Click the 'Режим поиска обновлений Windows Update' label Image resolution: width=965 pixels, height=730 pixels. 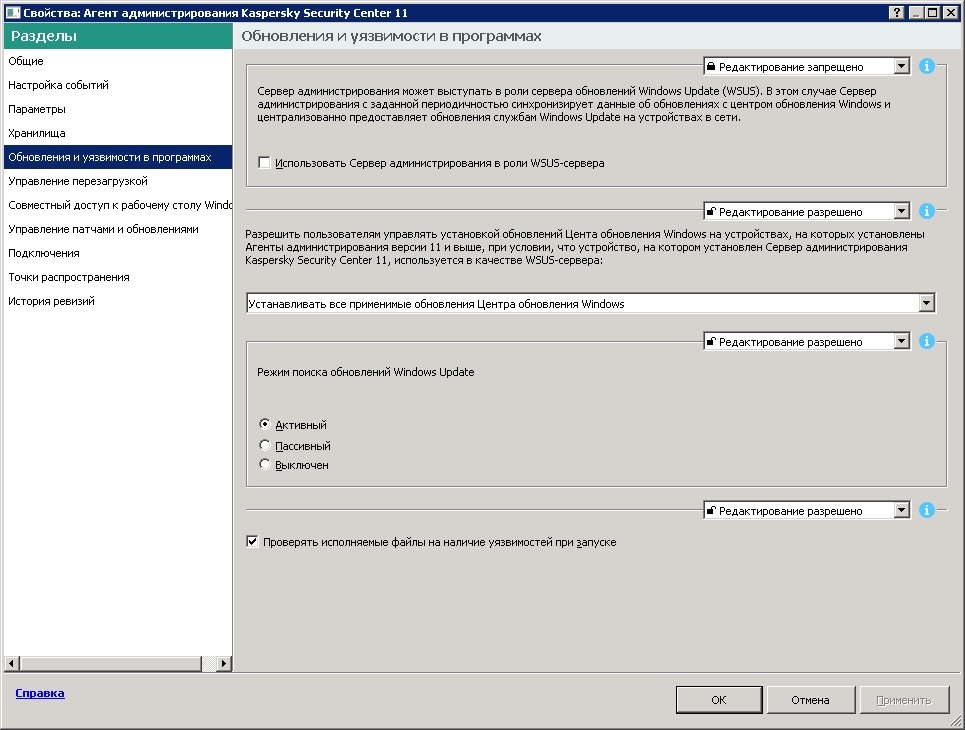point(366,372)
